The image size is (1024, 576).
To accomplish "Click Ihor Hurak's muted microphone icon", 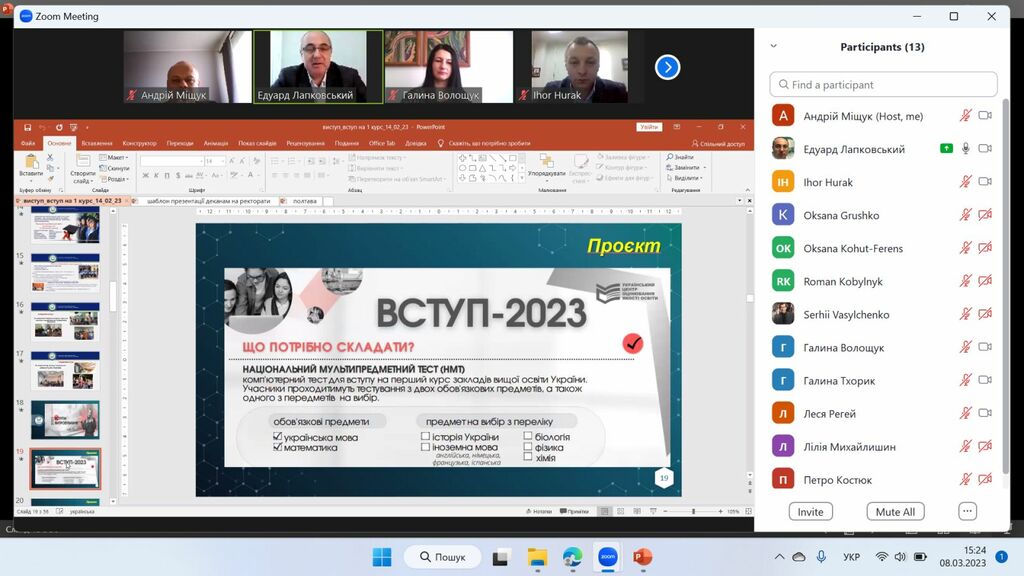I will pyautogui.click(x=965, y=182).
